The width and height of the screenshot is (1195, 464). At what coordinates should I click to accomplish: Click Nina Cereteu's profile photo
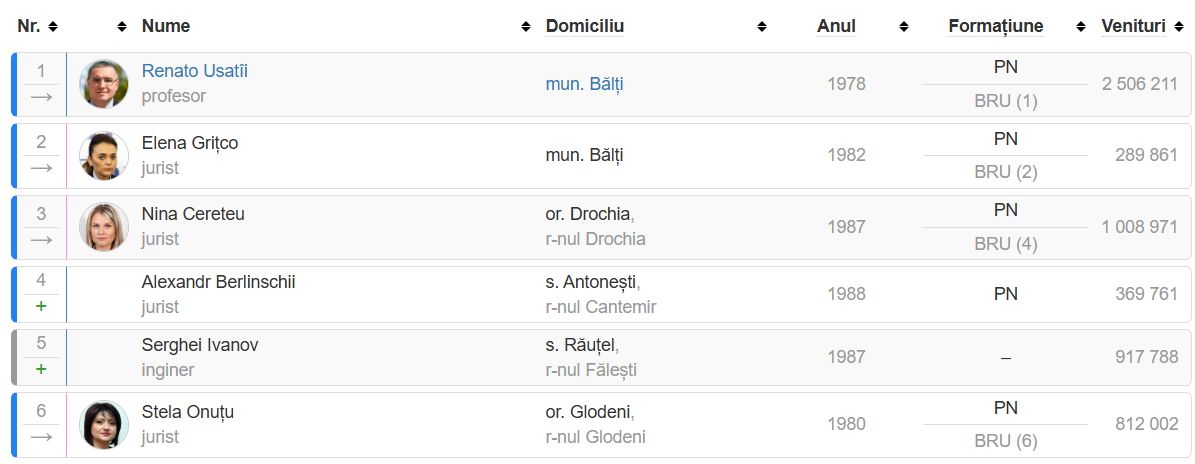click(104, 226)
